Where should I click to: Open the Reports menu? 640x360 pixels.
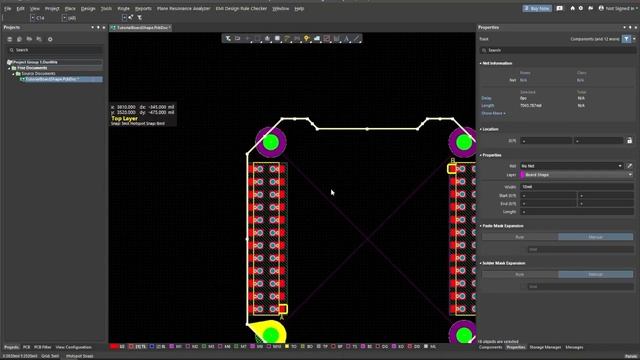pyautogui.click(x=143, y=8)
